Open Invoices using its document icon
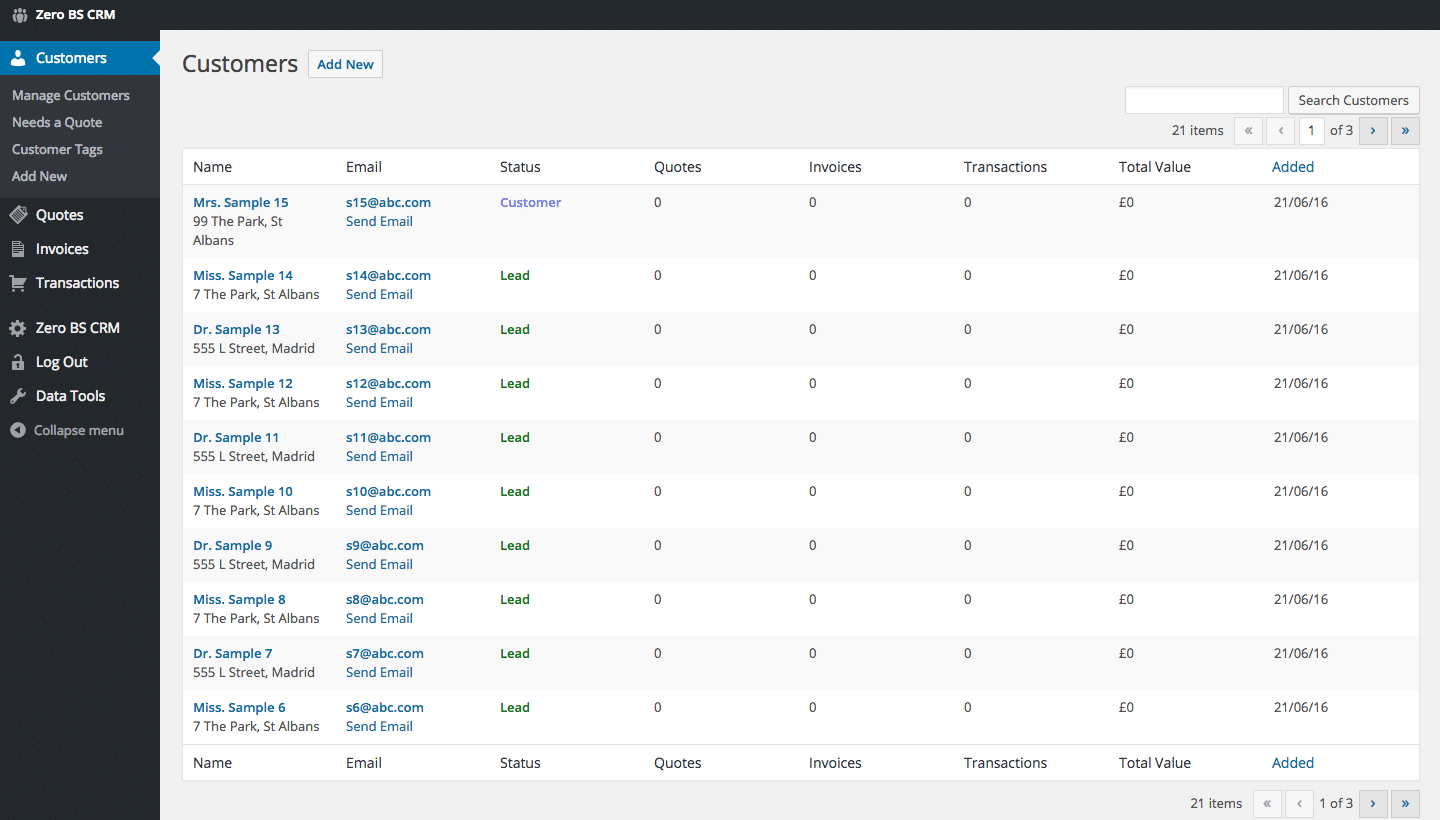This screenshot has width=1440, height=820. (x=18, y=248)
